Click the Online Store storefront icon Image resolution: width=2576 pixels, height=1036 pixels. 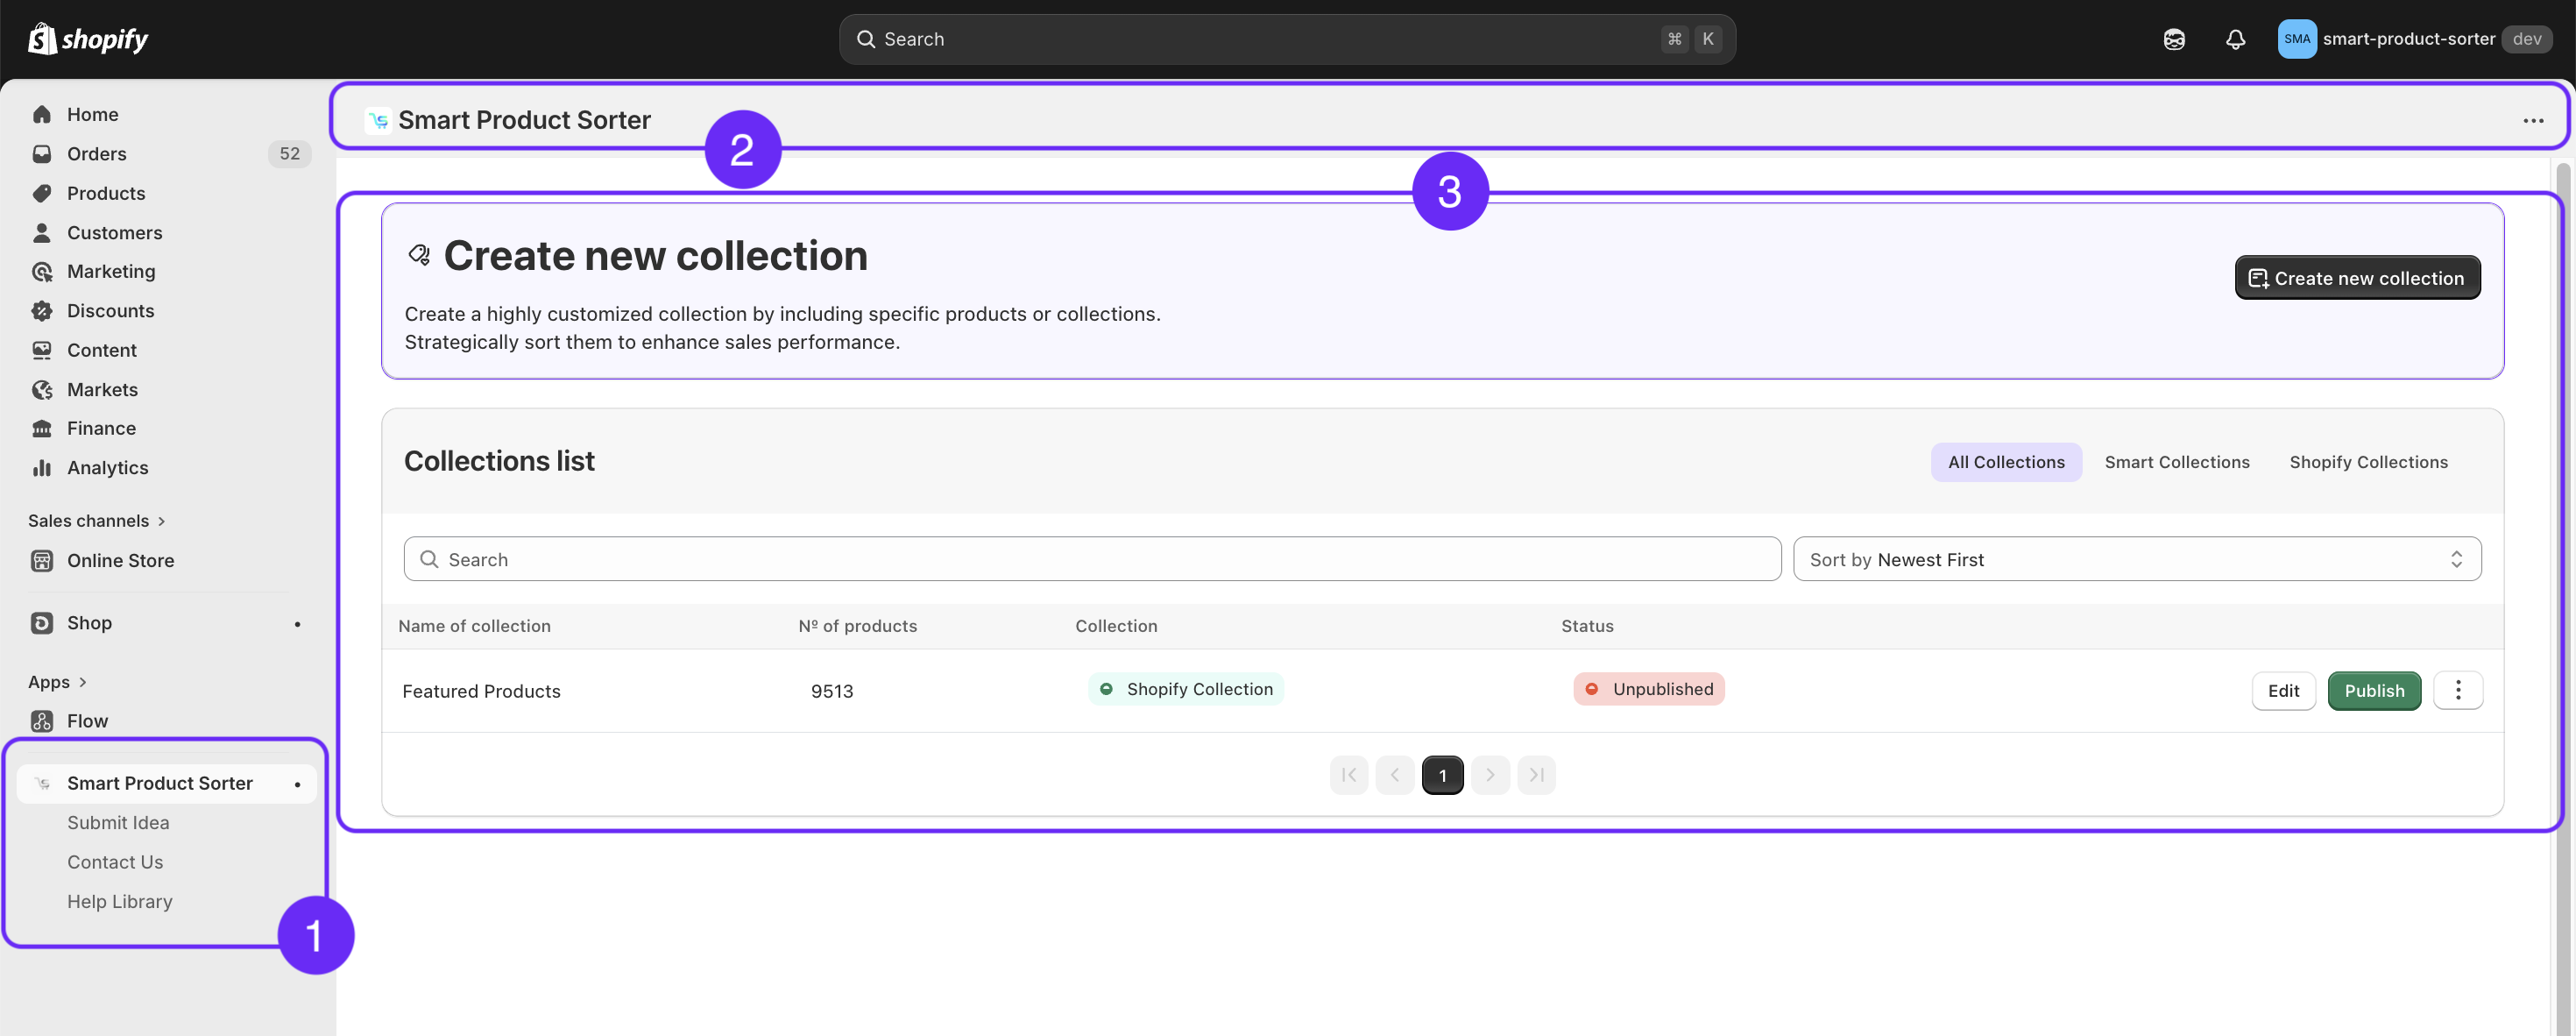click(x=42, y=561)
